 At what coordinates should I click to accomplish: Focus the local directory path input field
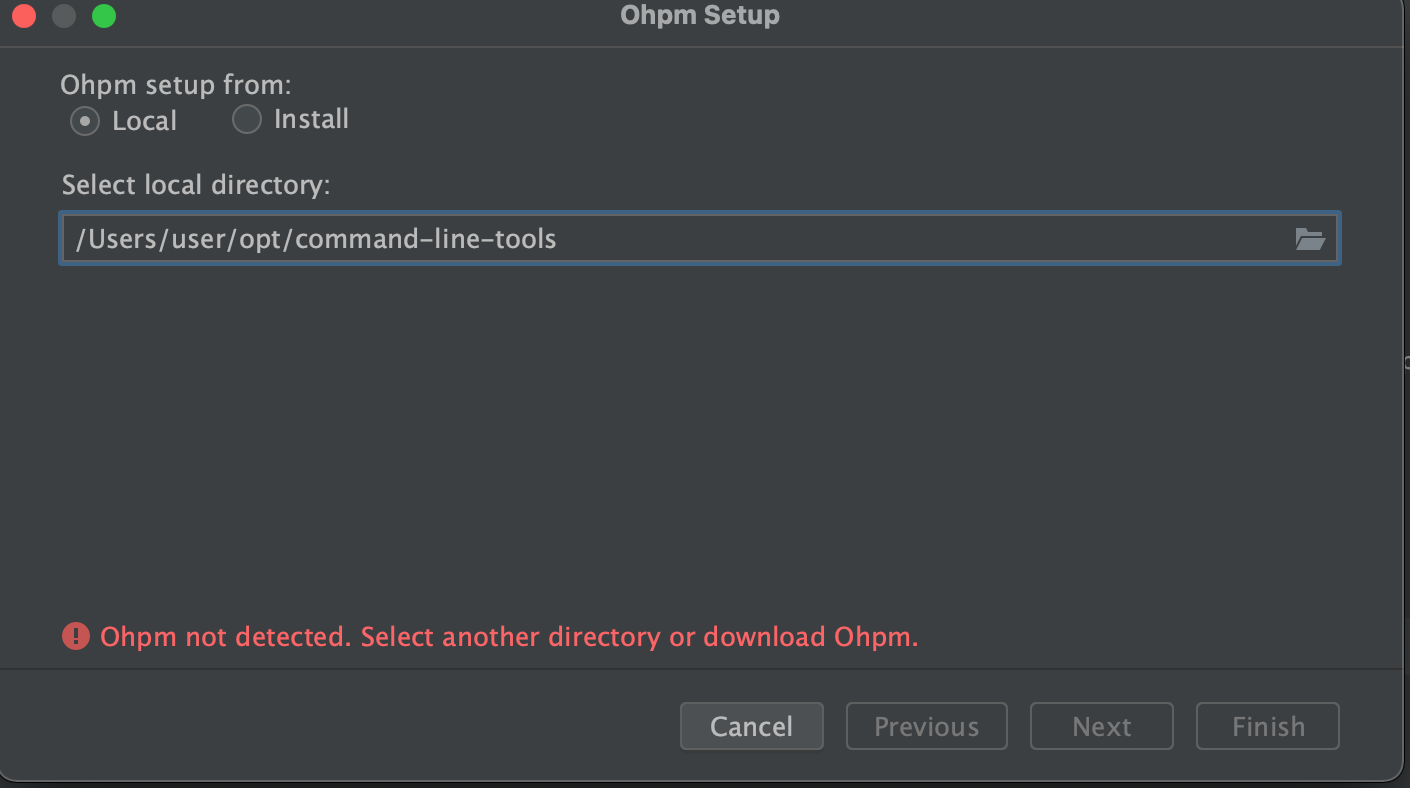[700, 239]
